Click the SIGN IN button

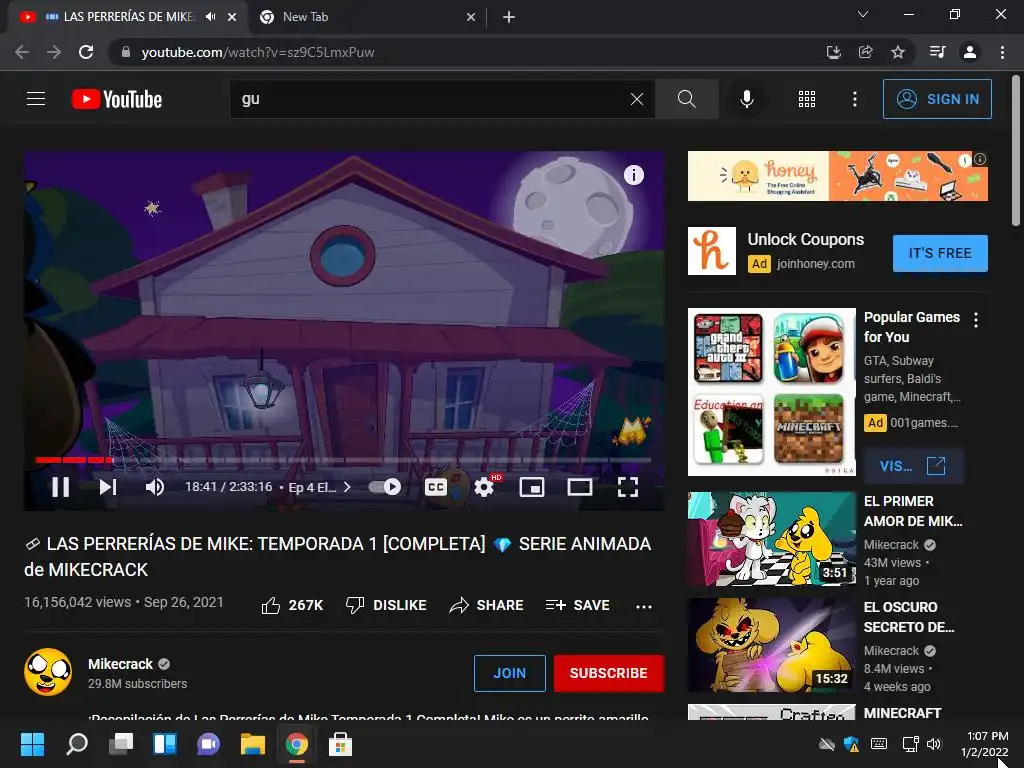(x=937, y=99)
